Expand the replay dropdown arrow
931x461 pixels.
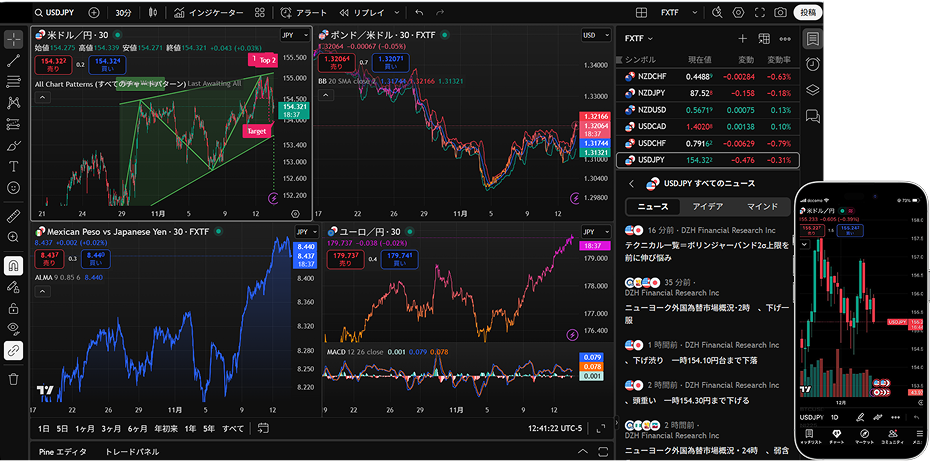(x=396, y=12)
